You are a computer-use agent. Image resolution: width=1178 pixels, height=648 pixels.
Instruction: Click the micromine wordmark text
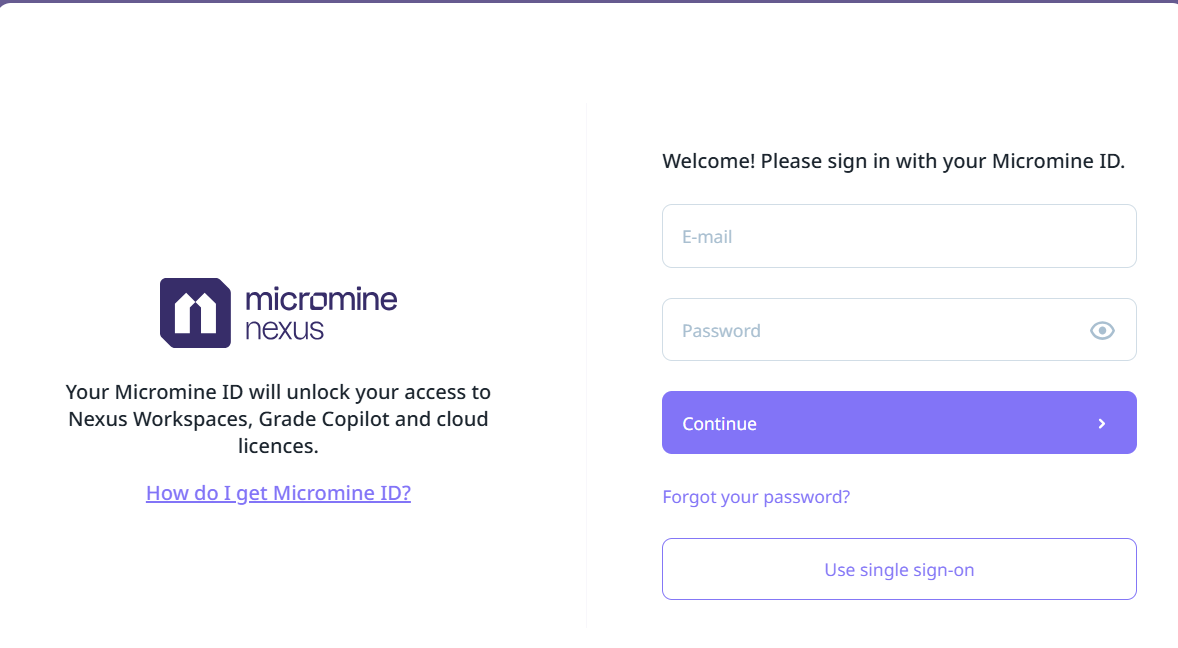(x=321, y=298)
